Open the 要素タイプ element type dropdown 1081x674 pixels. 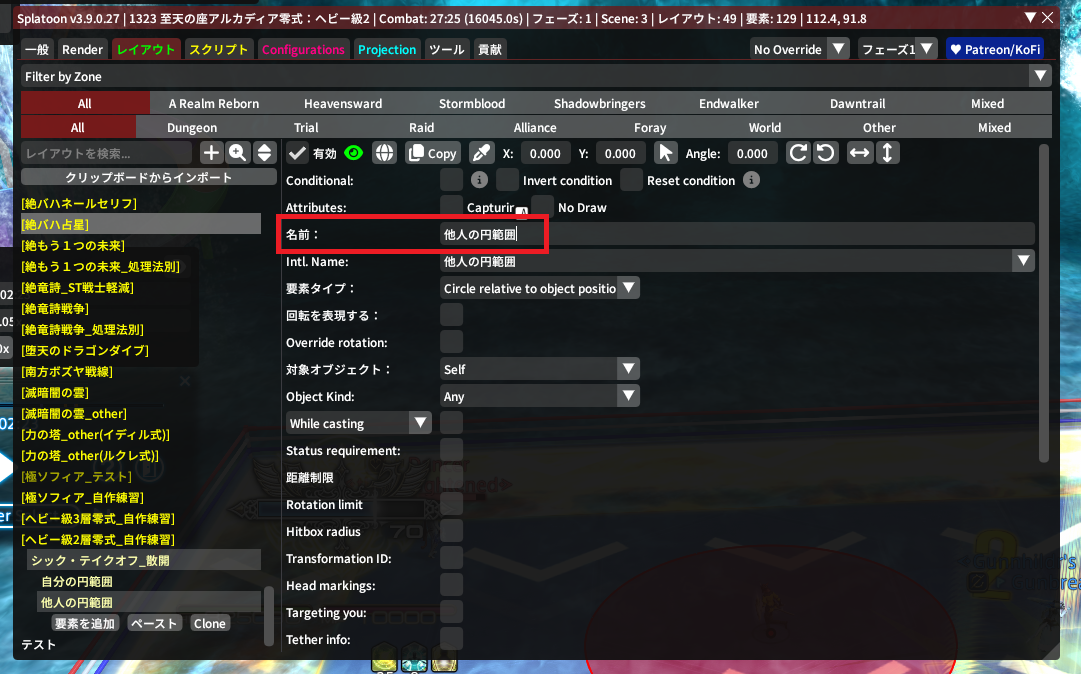tap(539, 288)
